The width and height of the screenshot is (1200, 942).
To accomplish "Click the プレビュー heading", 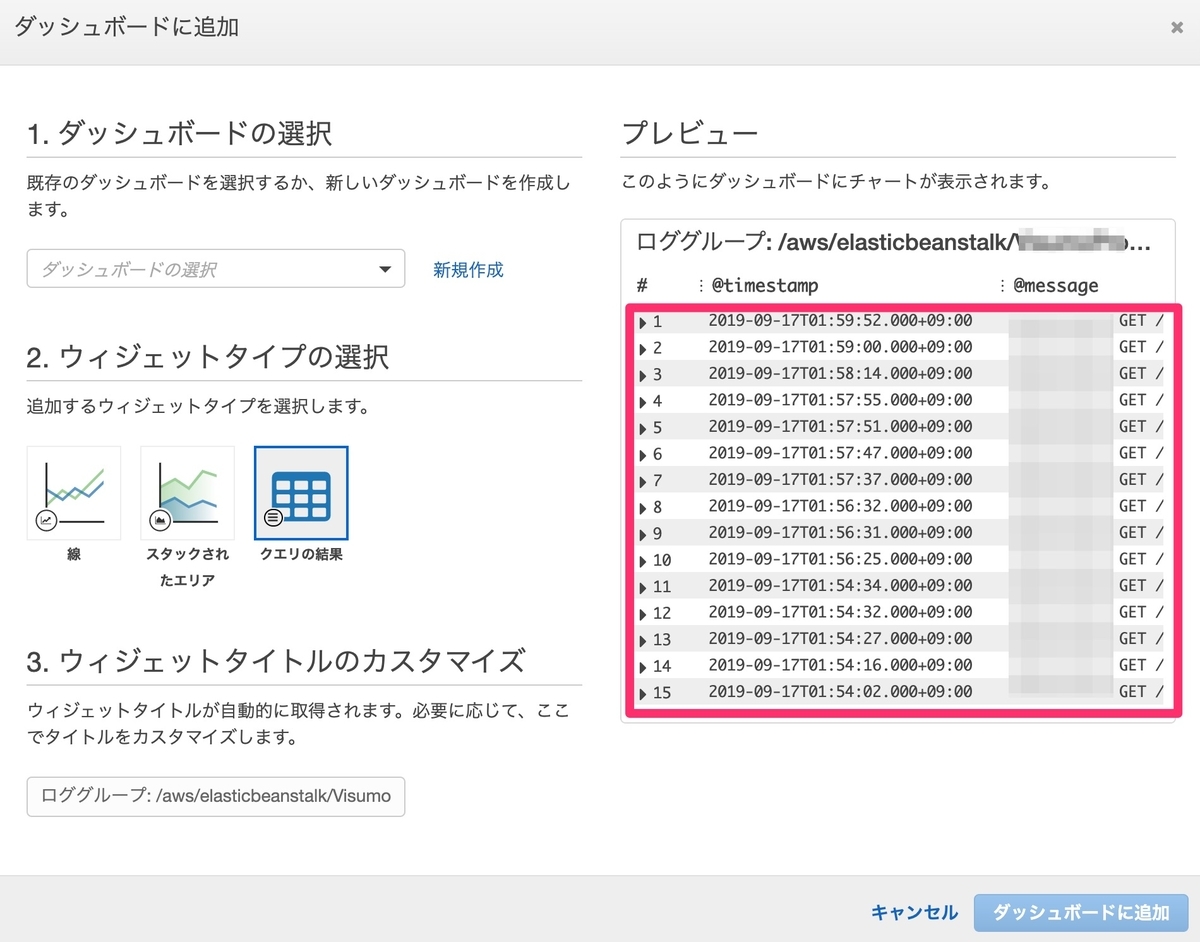I will (x=690, y=133).
